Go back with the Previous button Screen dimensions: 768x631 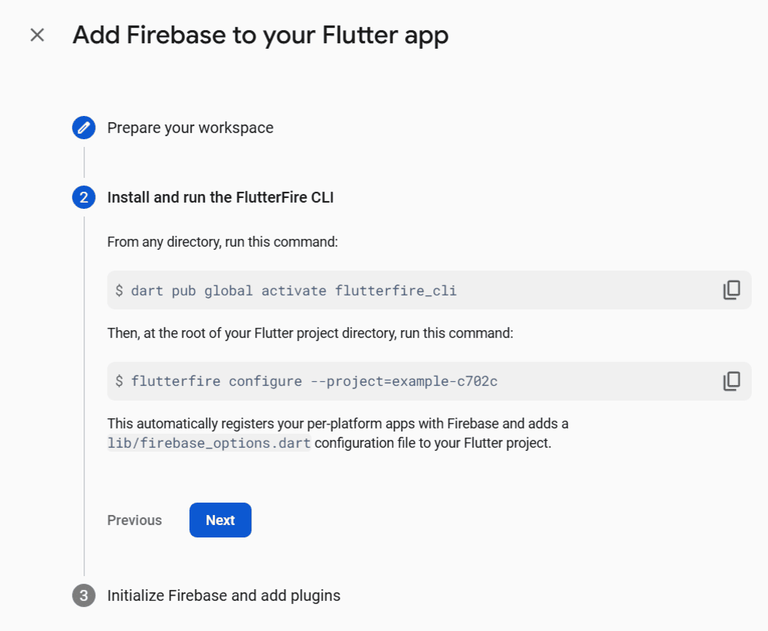(134, 520)
